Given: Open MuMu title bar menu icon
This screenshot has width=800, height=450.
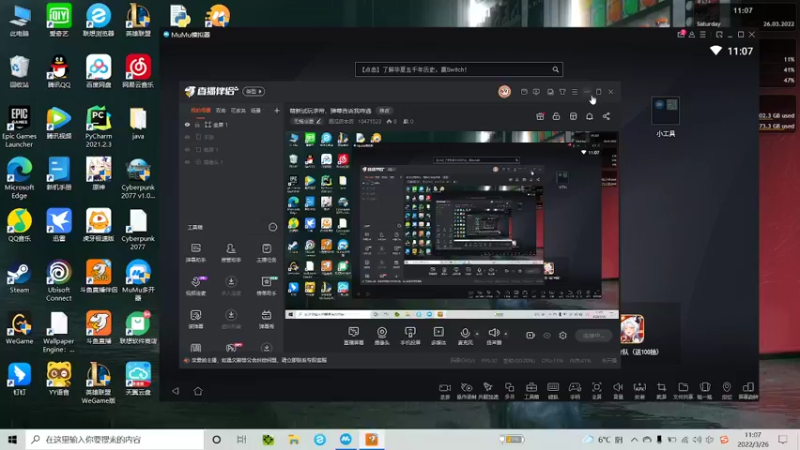Looking at the screenshot, I should pyautogui.click(x=703, y=35).
